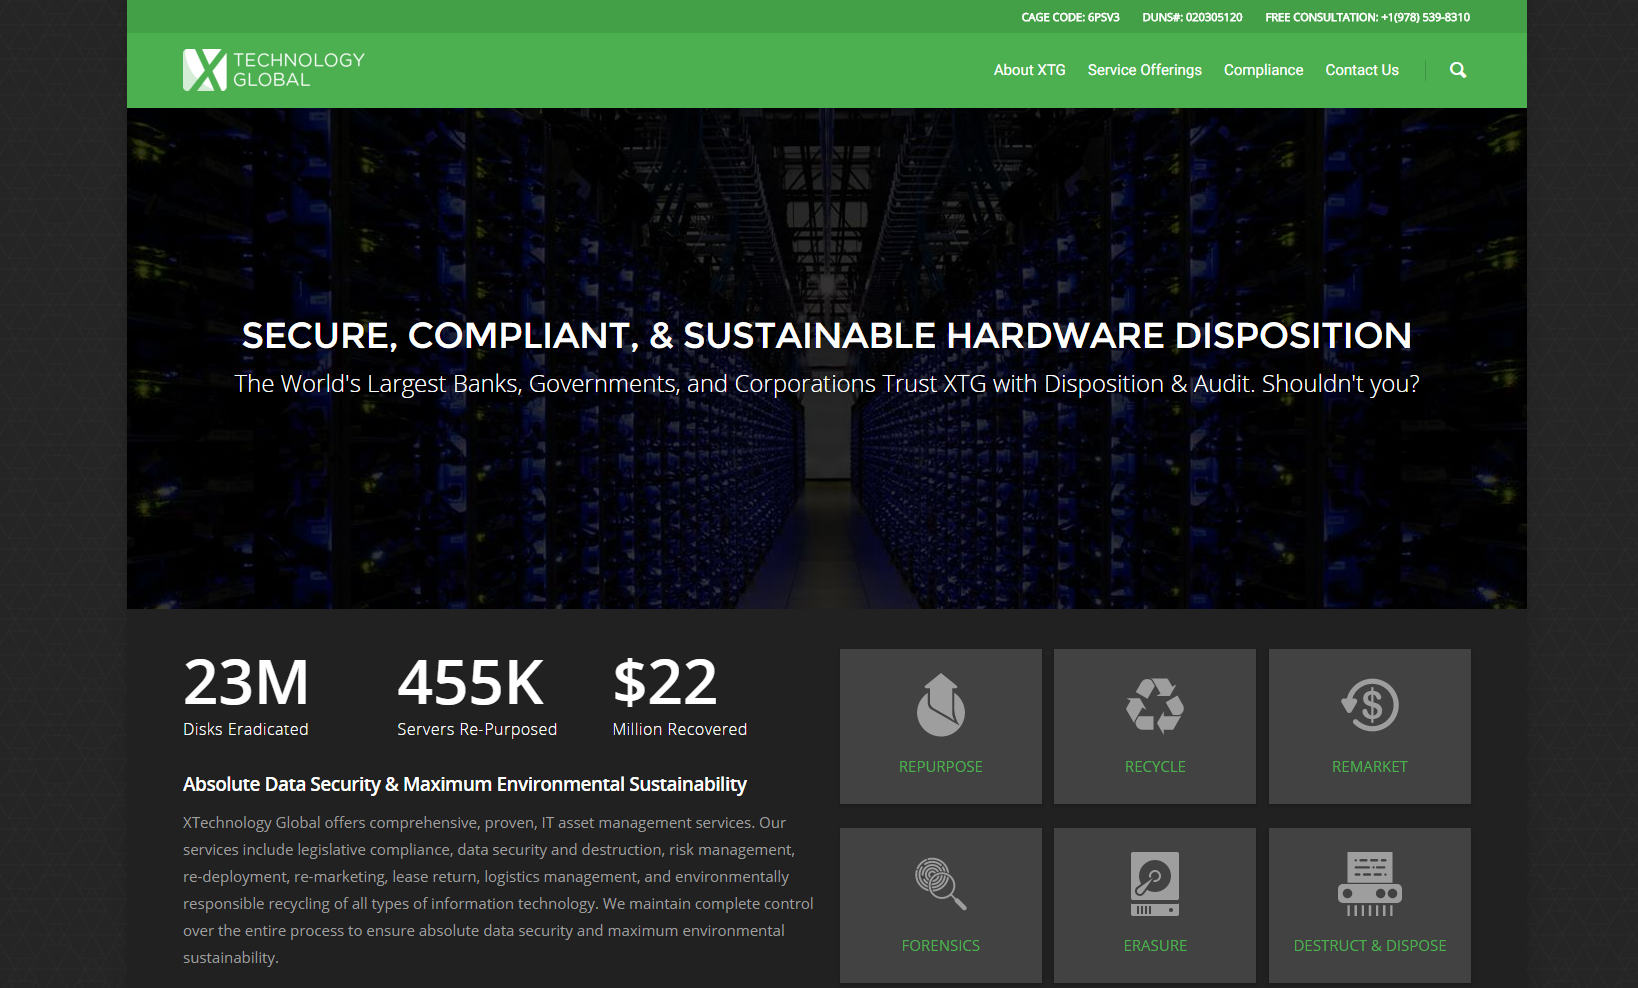Click the Absolute Data Security heading
The height and width of the screenshot is (988, 1638).
pyautogui.click(x=465, y=784)
